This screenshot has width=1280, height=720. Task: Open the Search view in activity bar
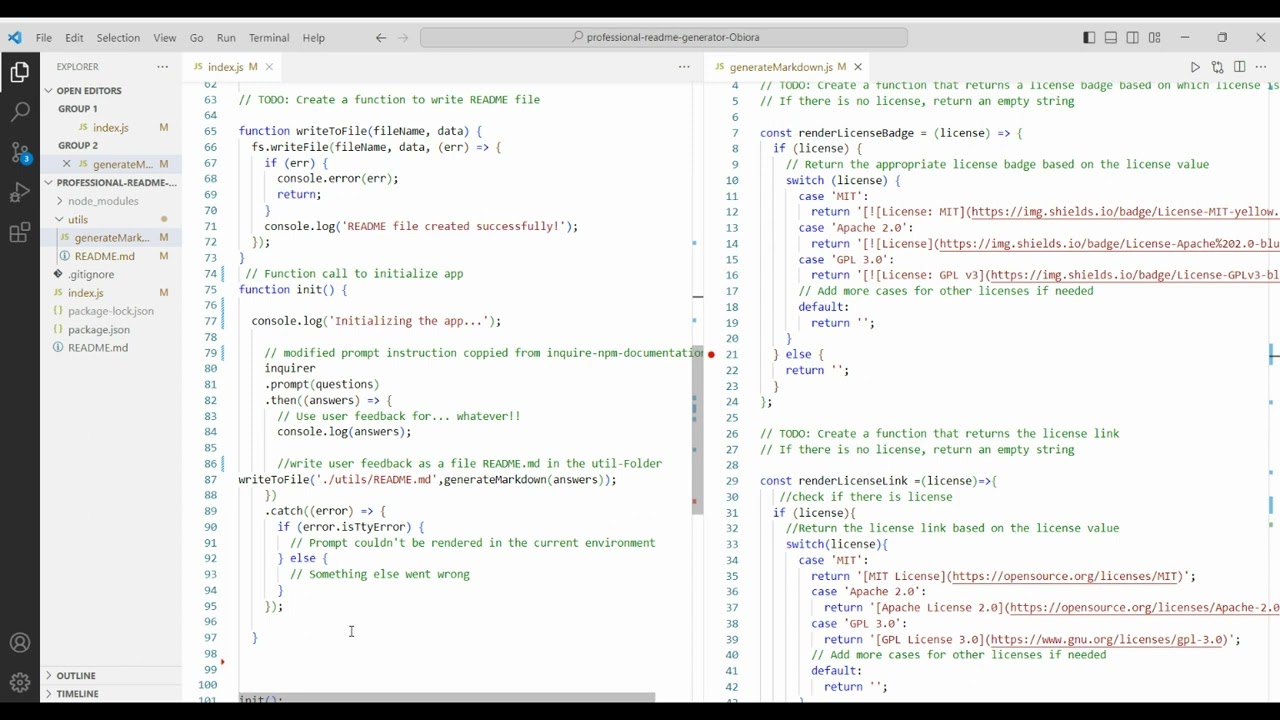20,112
